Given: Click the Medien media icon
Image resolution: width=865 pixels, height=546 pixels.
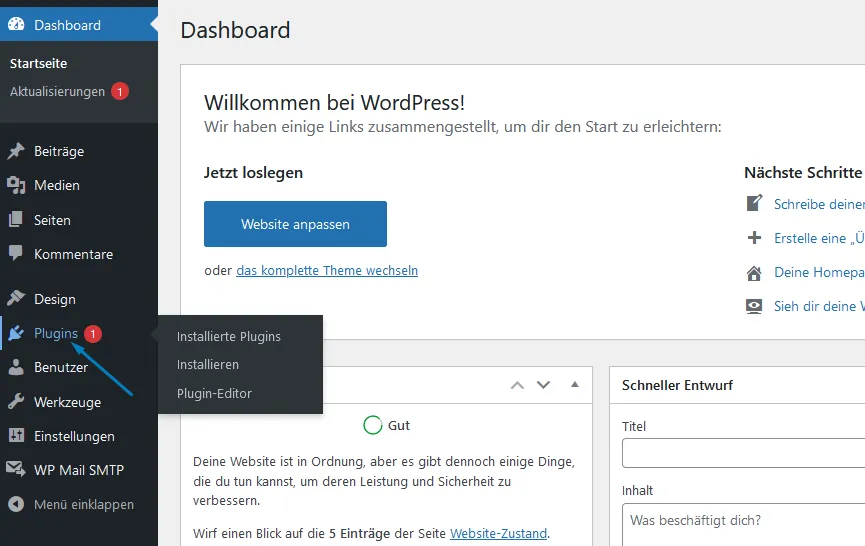Looking at the screenshot, I should click(16, 185).
